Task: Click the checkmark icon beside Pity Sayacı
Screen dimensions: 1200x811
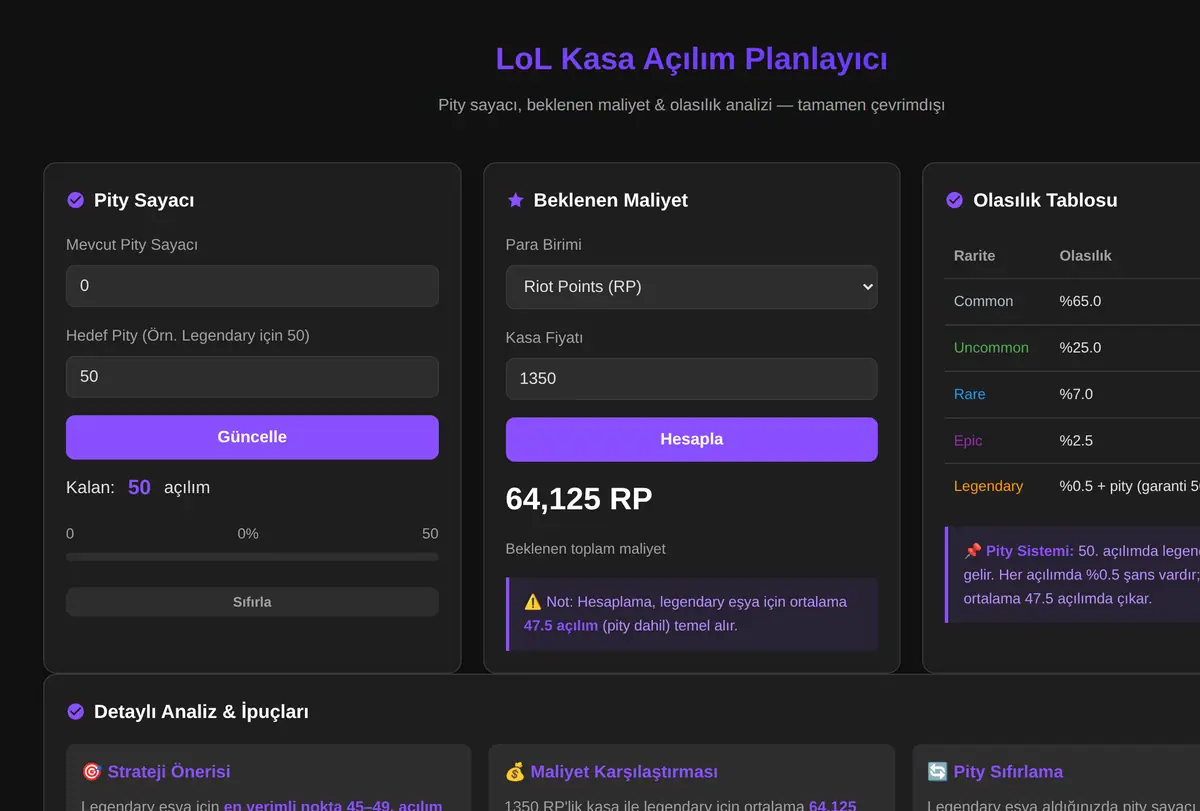Action: coord(75,200)
